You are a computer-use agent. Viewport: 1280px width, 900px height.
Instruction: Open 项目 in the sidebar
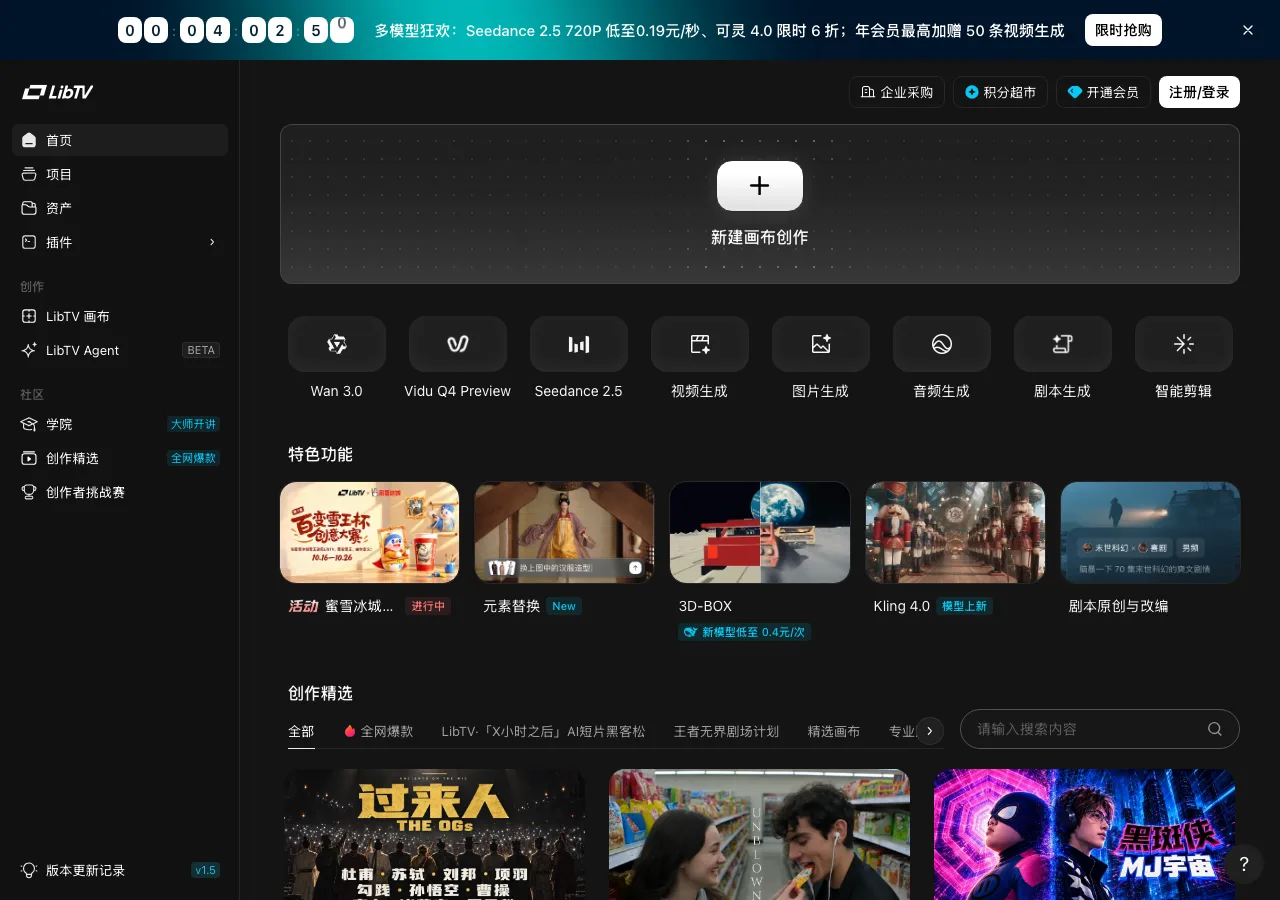coord(120,174)
